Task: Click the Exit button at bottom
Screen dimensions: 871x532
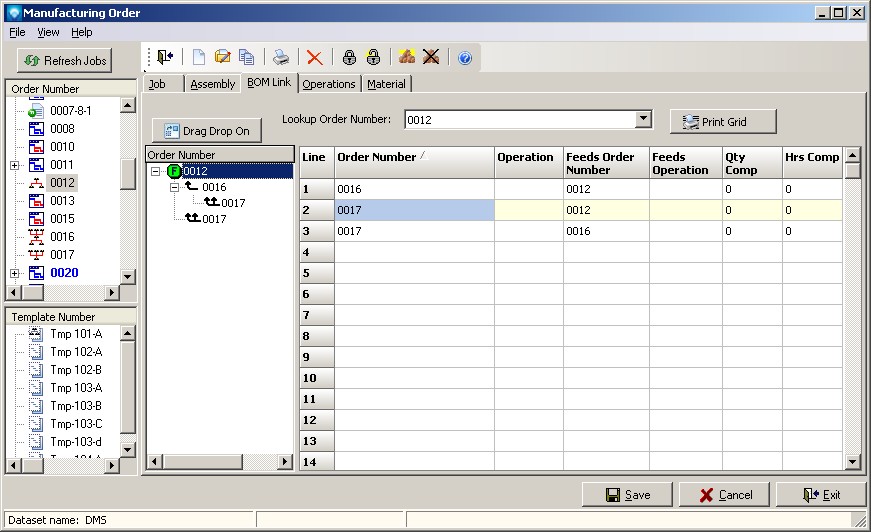Action: (821, 495)
